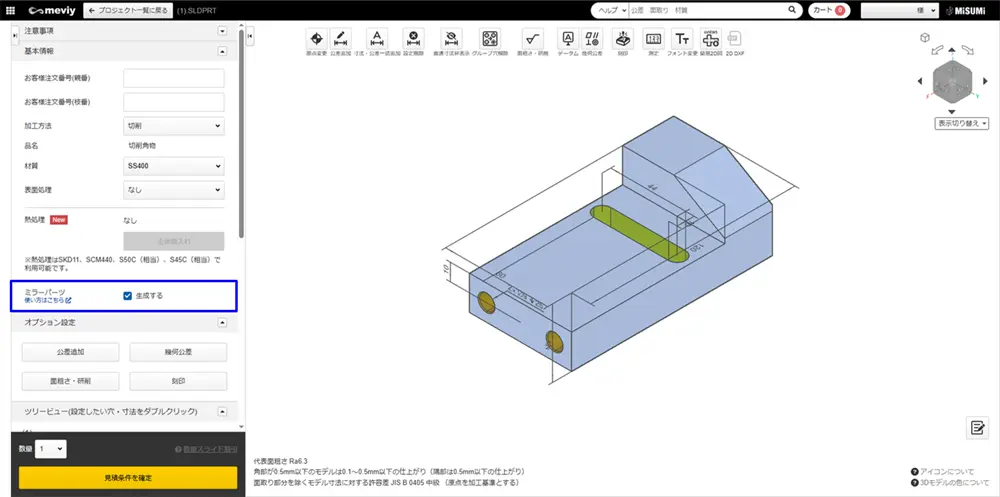Open the 測定 measurement tool
The image size is (1000, 497).
pyautogui.click(x=652, y=39)
